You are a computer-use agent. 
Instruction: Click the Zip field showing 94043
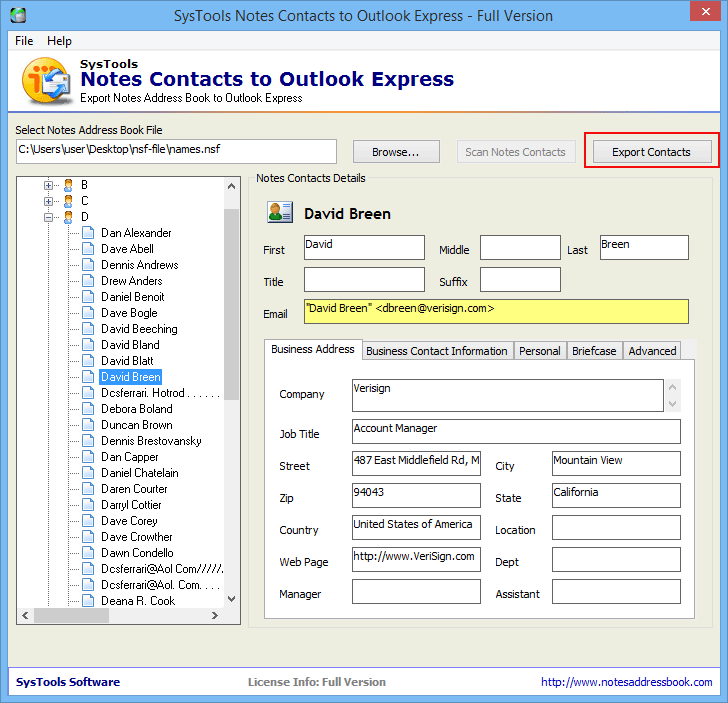pos(416,495)
